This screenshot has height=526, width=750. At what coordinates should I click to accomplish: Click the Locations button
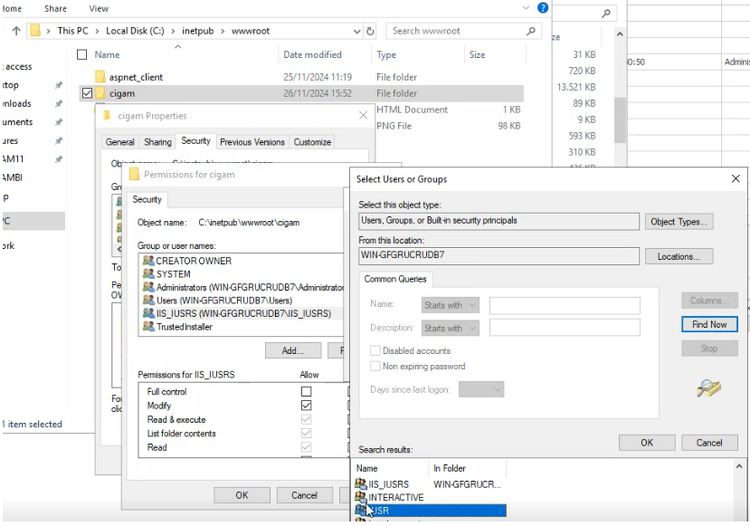679,256
